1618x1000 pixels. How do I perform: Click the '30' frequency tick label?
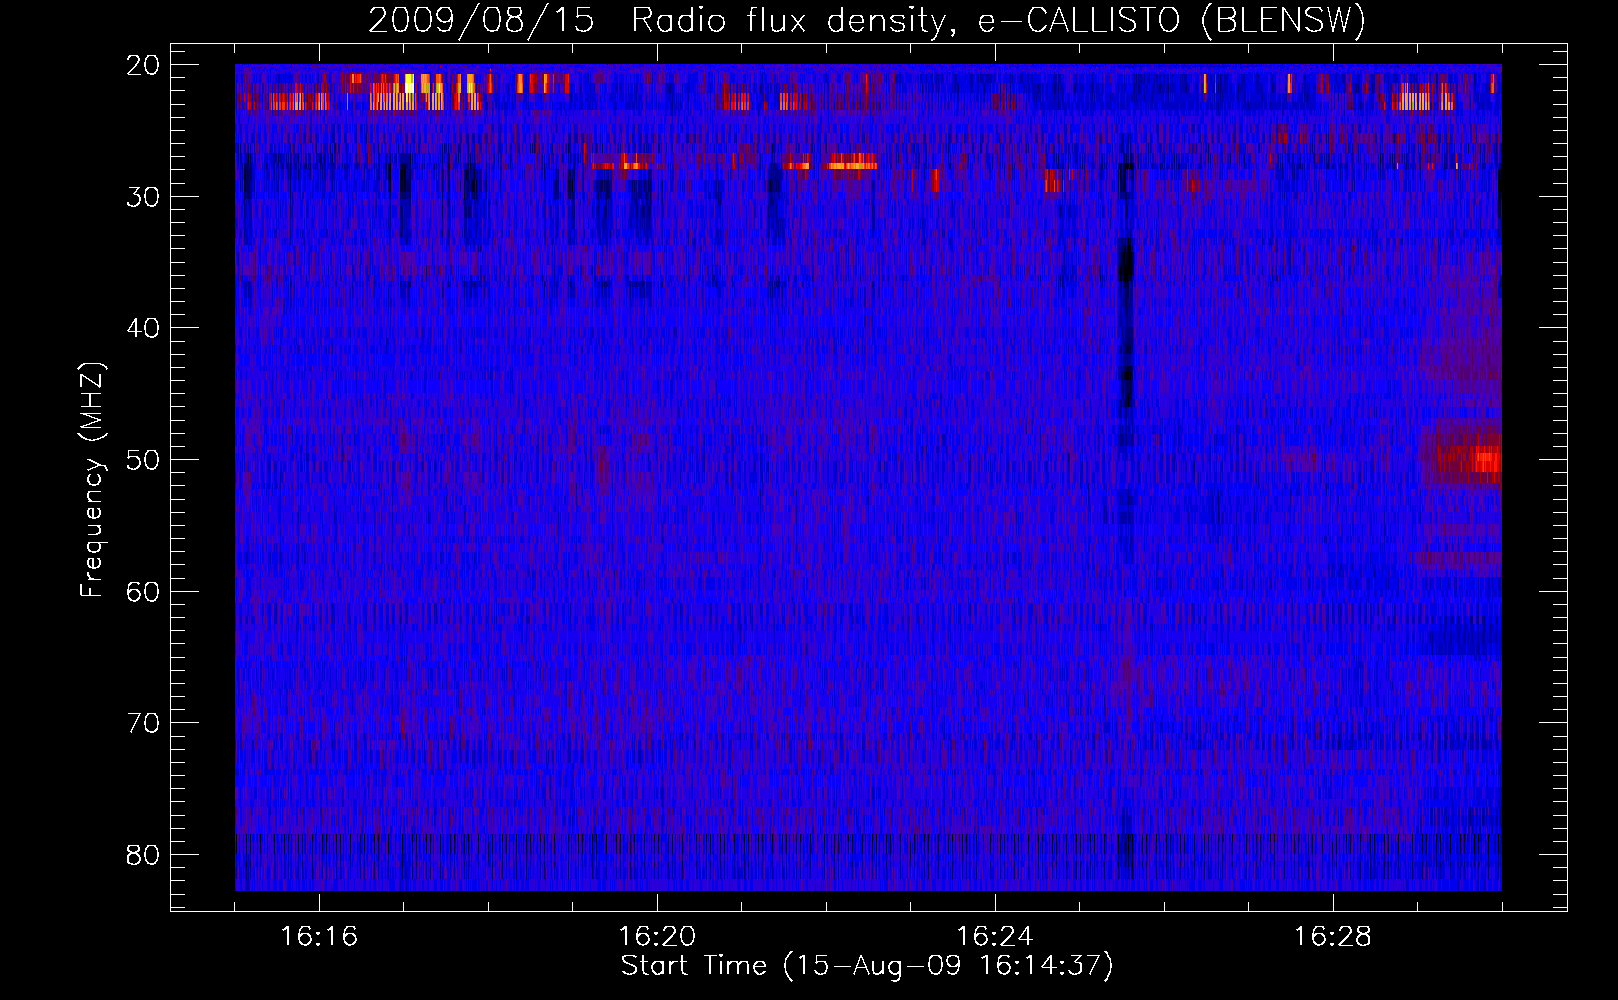click(144, 197)
